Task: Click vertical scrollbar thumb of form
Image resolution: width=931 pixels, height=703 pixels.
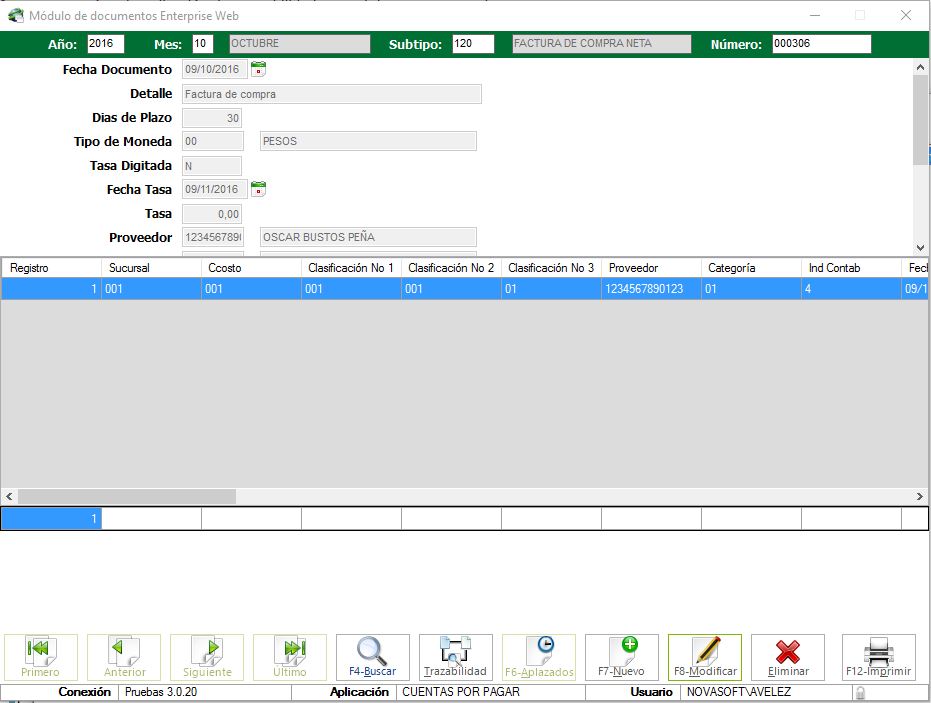Action: pos(920,121)
